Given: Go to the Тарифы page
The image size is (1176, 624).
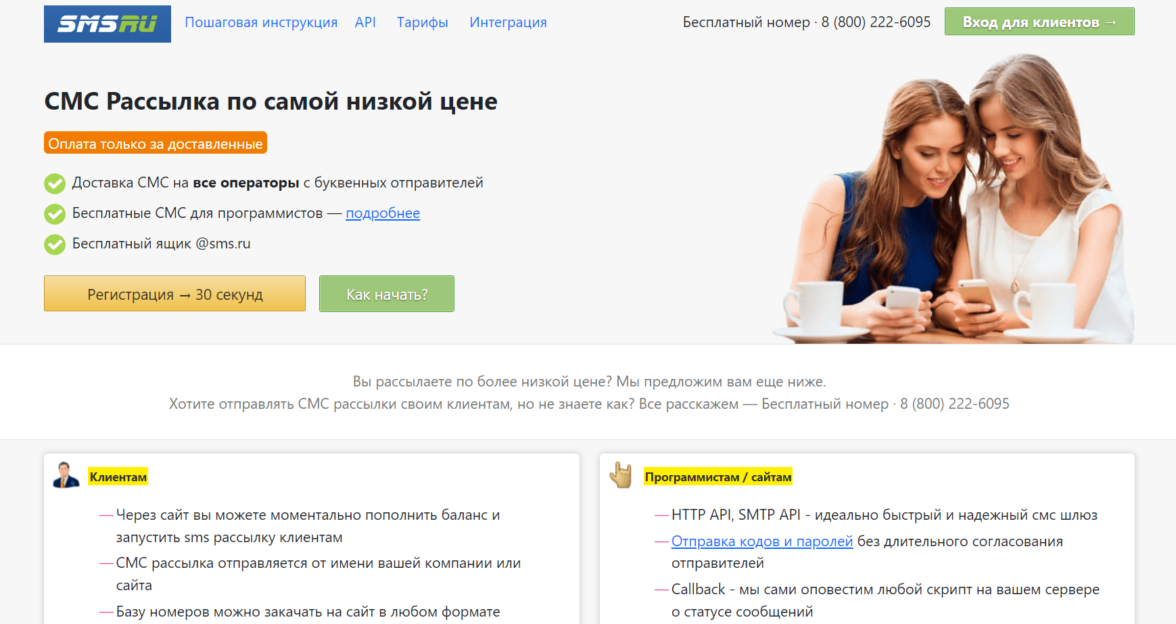Looking at the screenshot, I should 422,22.
